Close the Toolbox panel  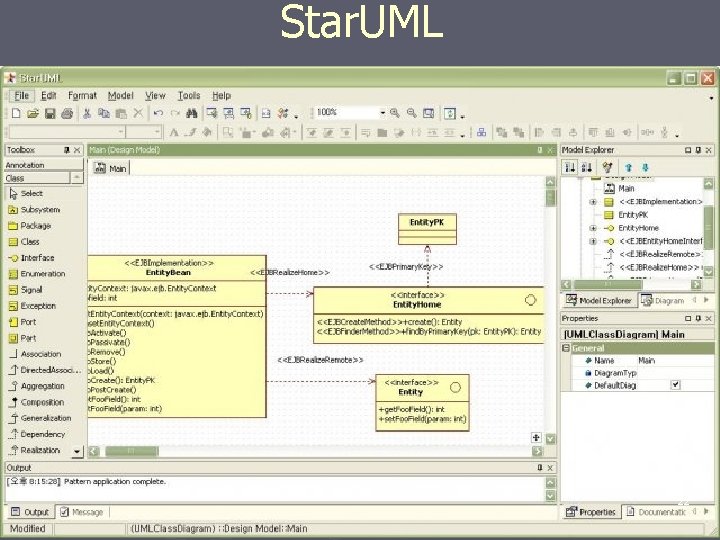pyautogui.click(x=77, y=150)
